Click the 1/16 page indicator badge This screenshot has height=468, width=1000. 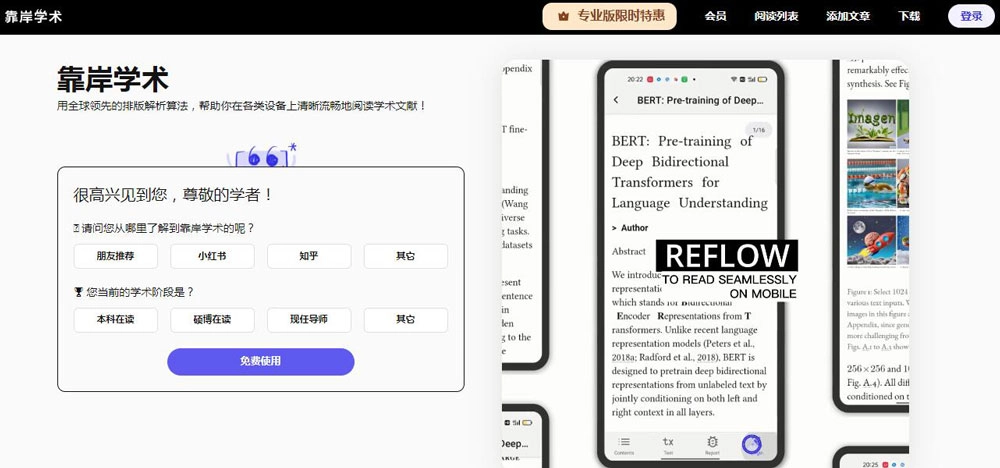tap(758, 130)
